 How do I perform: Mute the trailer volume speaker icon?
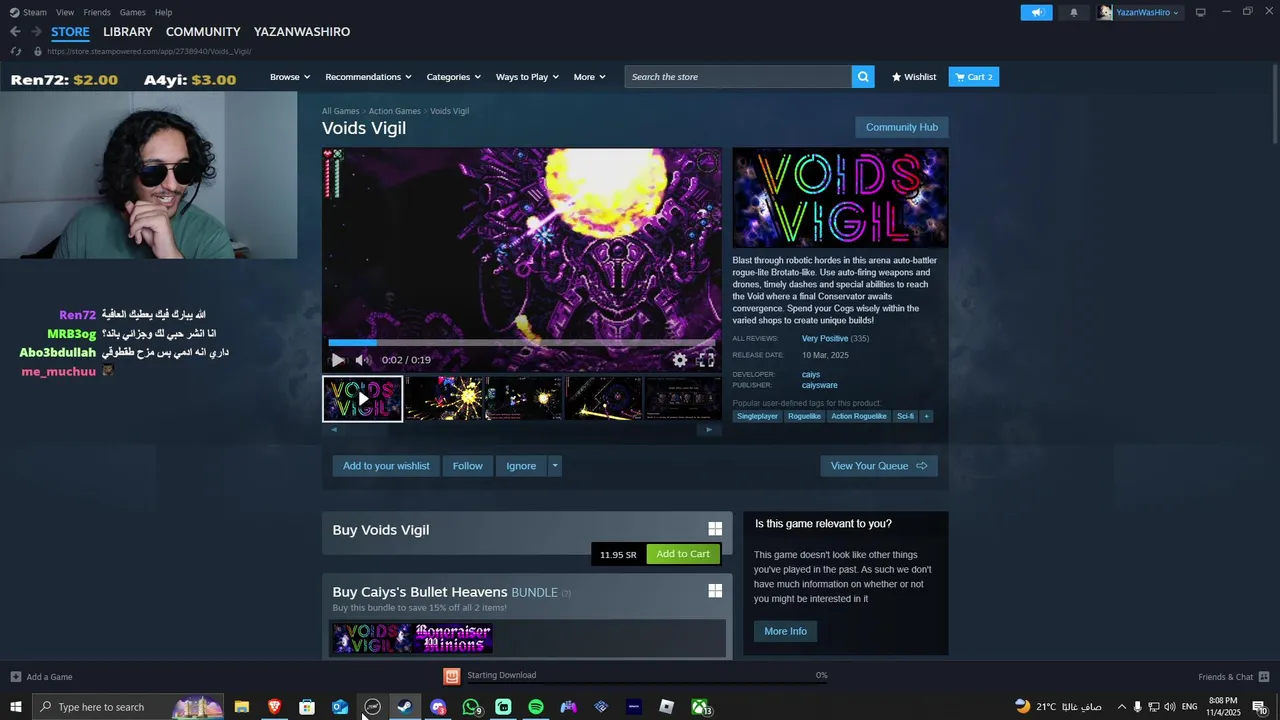pos(363,360)
